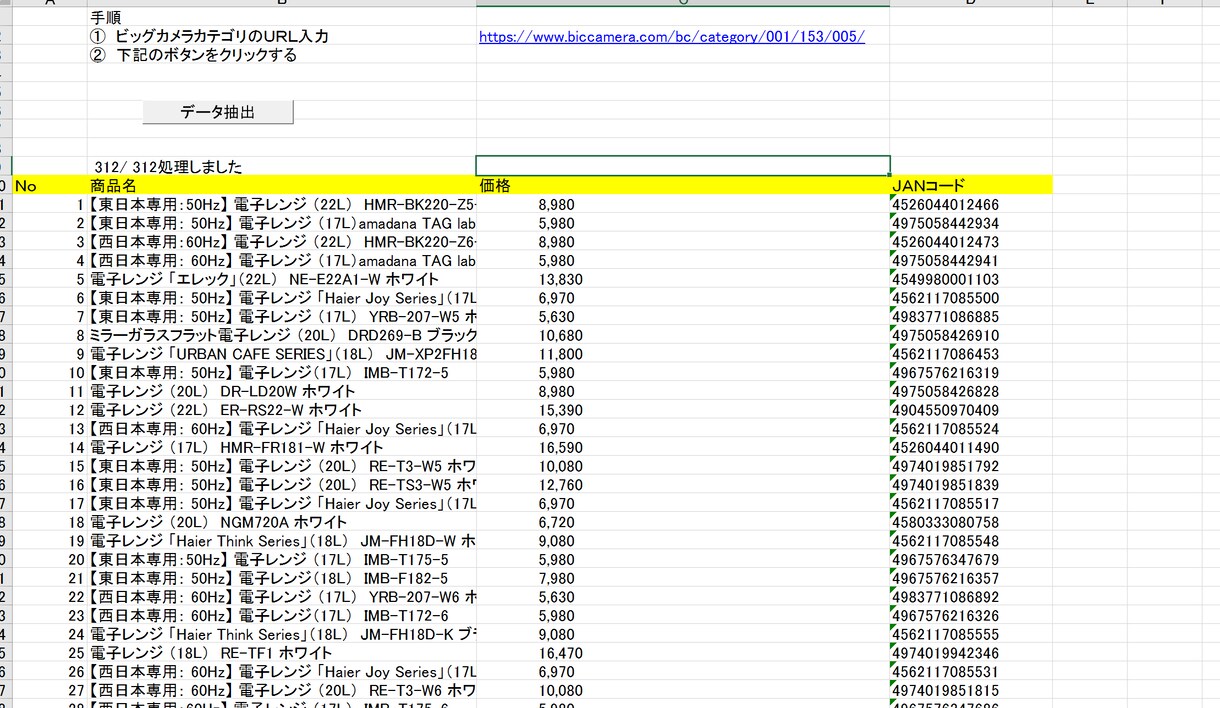The height and width of the screenshot is (708, 1220).
Task: Select JAN code 4983771086892
Action: coord(971,597)
